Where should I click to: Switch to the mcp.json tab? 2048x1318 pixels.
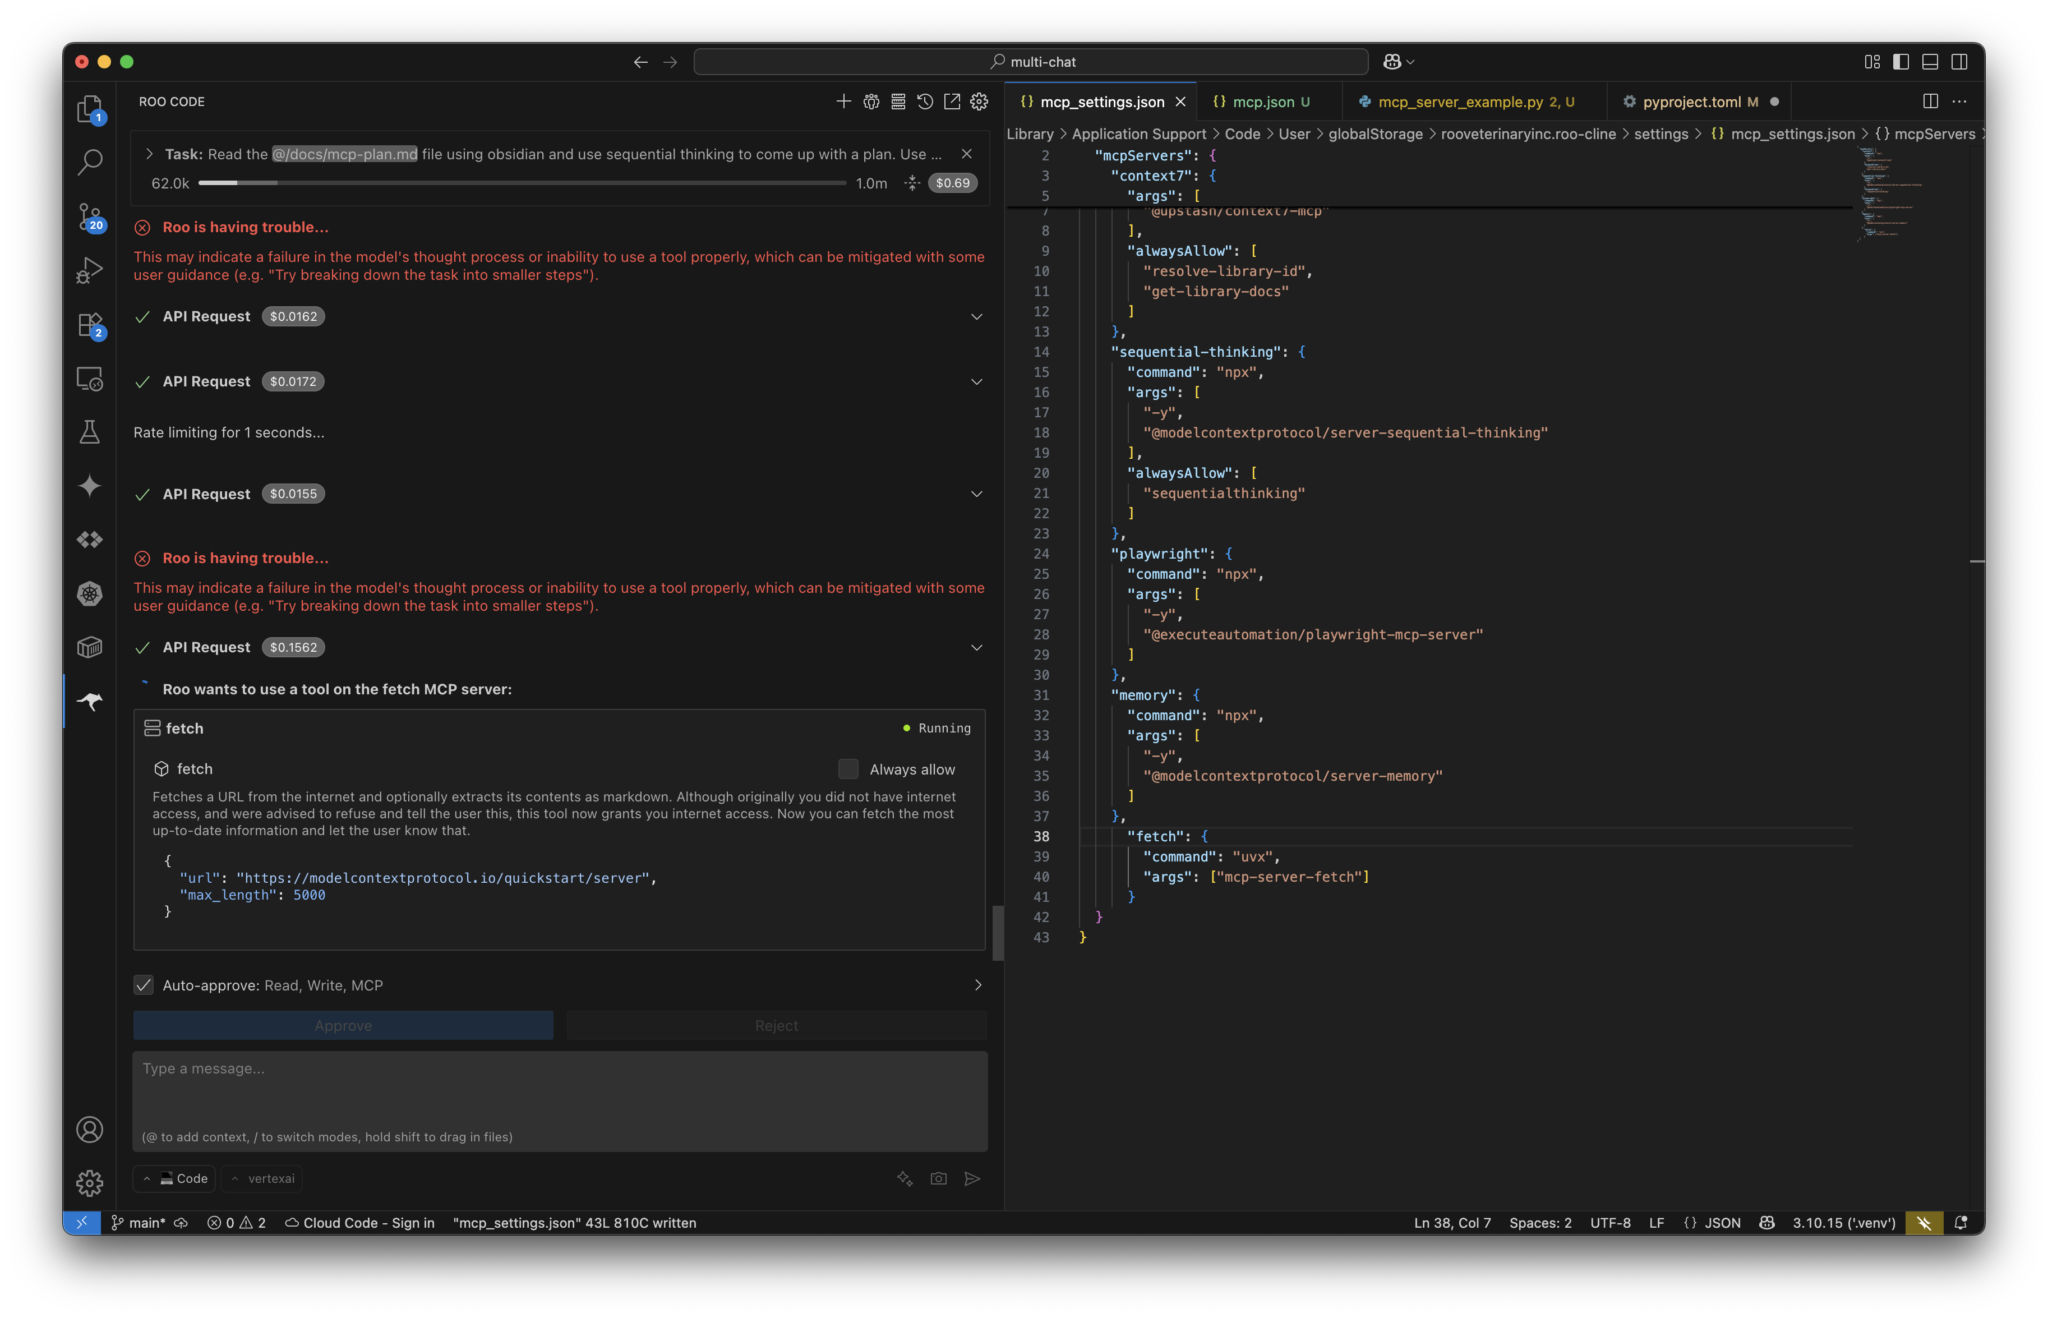(1262, 102)
